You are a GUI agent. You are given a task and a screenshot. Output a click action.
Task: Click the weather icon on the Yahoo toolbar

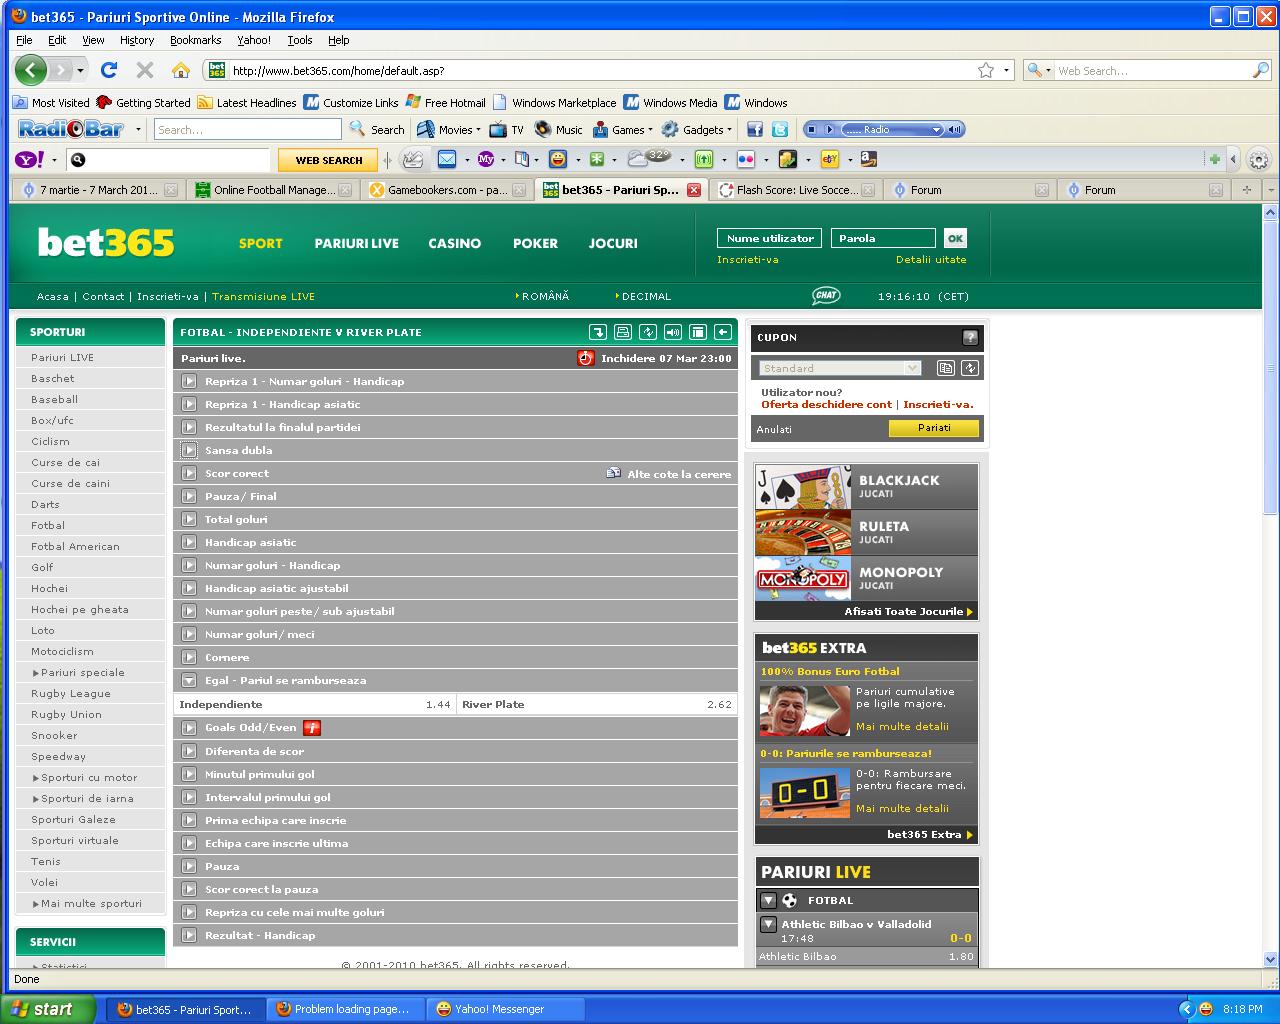[x=649, y=158]
